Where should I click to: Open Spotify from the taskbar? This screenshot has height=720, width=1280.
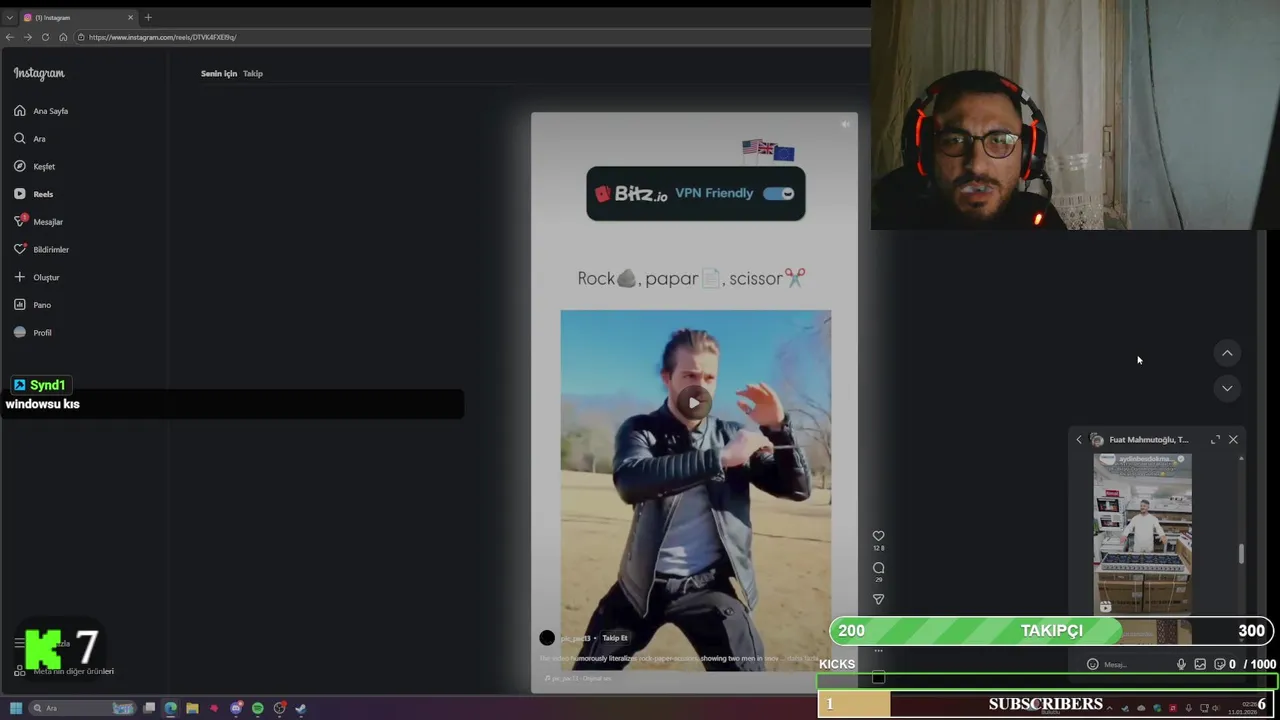pyautogui.click(x=258, y=708)
